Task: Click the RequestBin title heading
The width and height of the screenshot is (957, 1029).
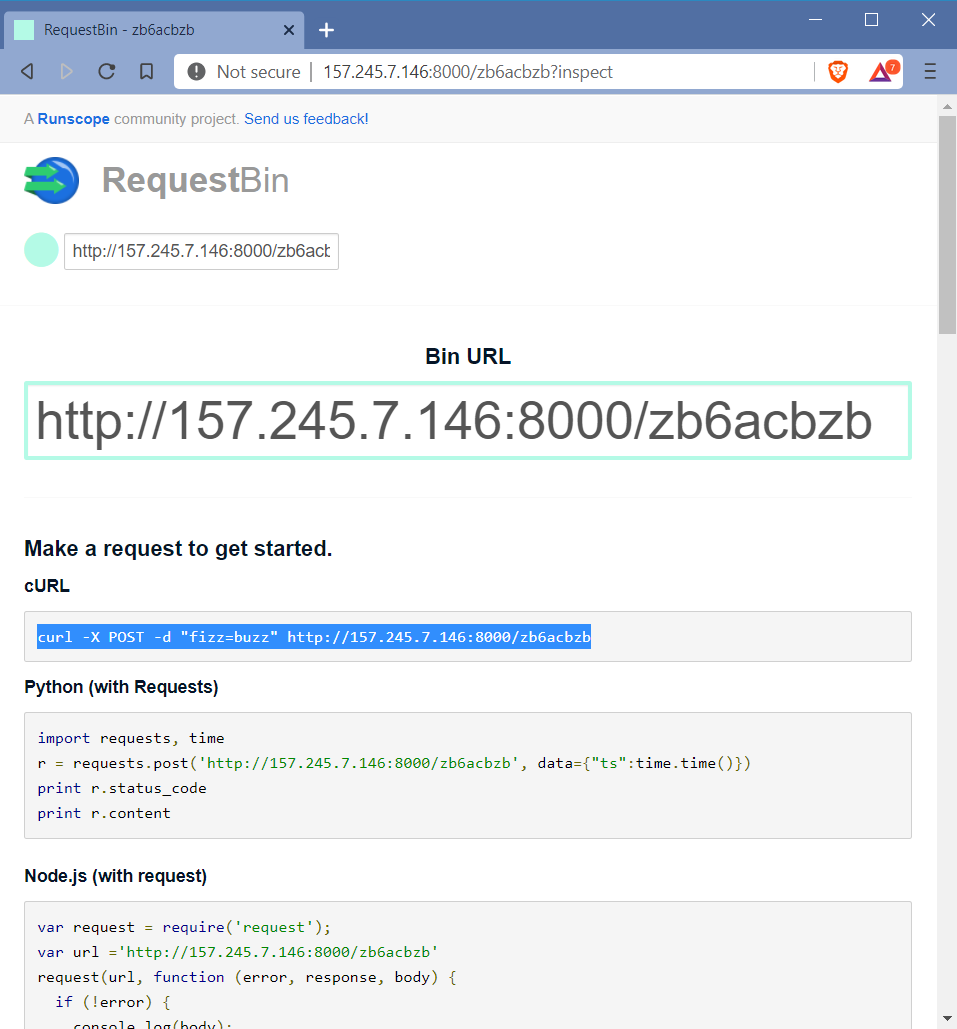Action: click(x=195, y=180)
